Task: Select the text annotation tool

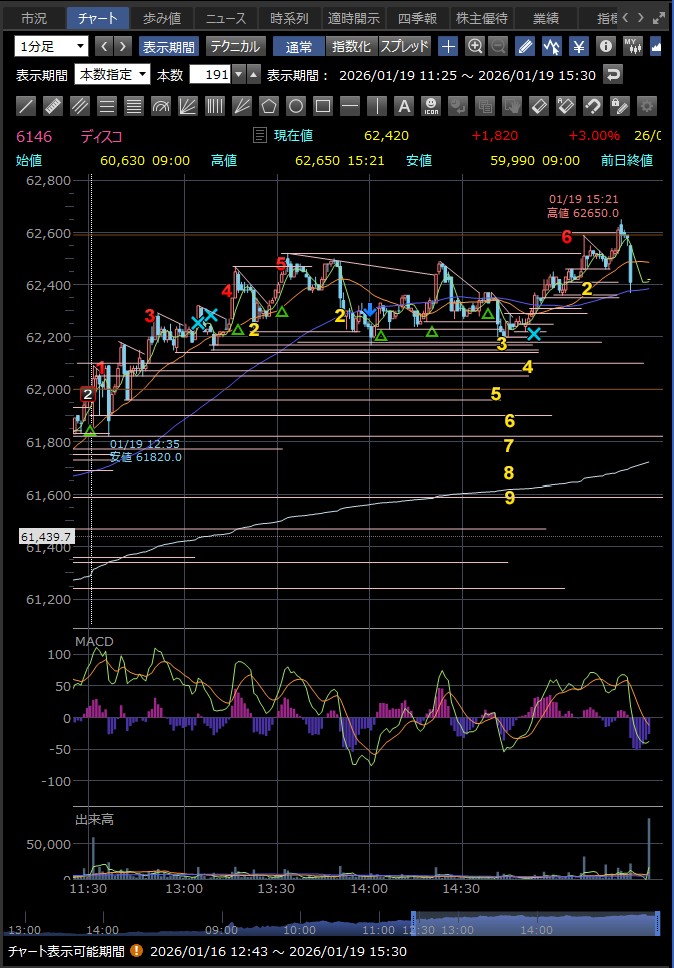Action: 403,106
